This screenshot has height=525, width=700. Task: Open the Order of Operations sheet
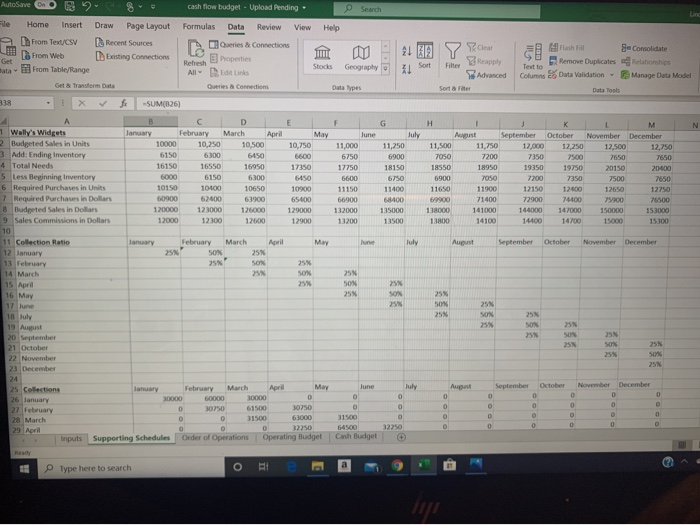(215, 438)
